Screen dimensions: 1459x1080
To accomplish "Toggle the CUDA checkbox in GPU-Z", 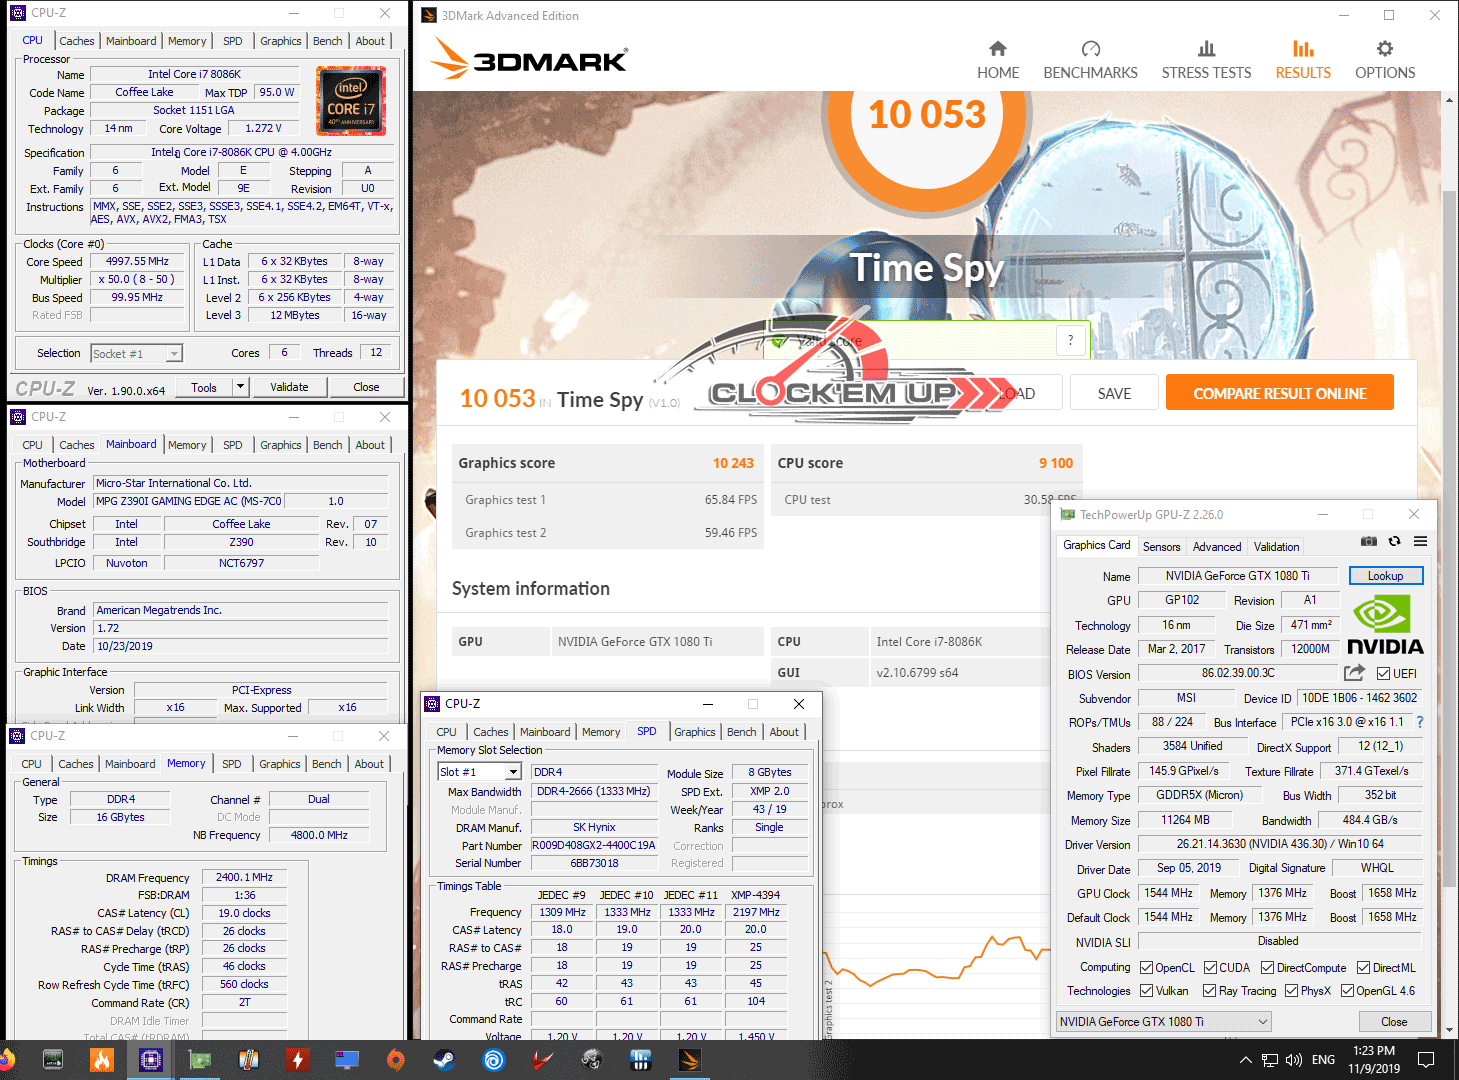I will (x=1210, y=968).
